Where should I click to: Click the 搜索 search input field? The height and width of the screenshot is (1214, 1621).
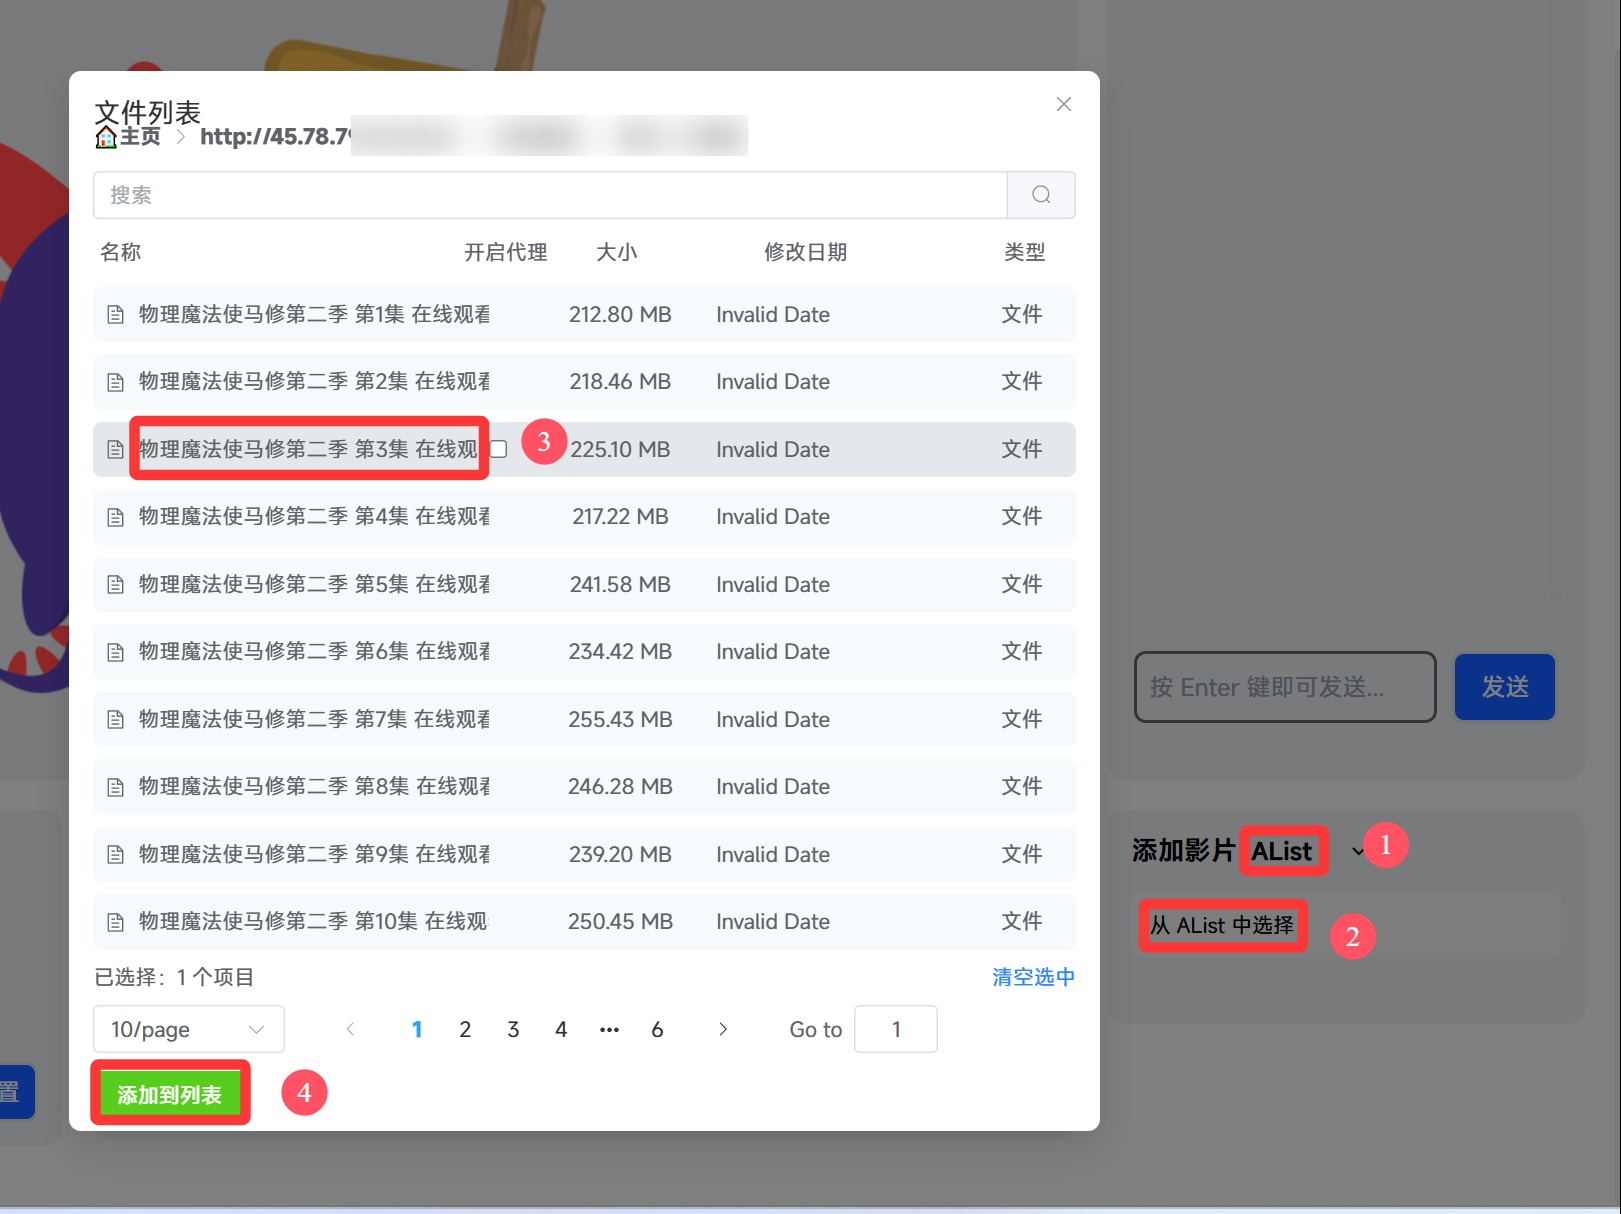pyautogui.click(x=550, y=195)
